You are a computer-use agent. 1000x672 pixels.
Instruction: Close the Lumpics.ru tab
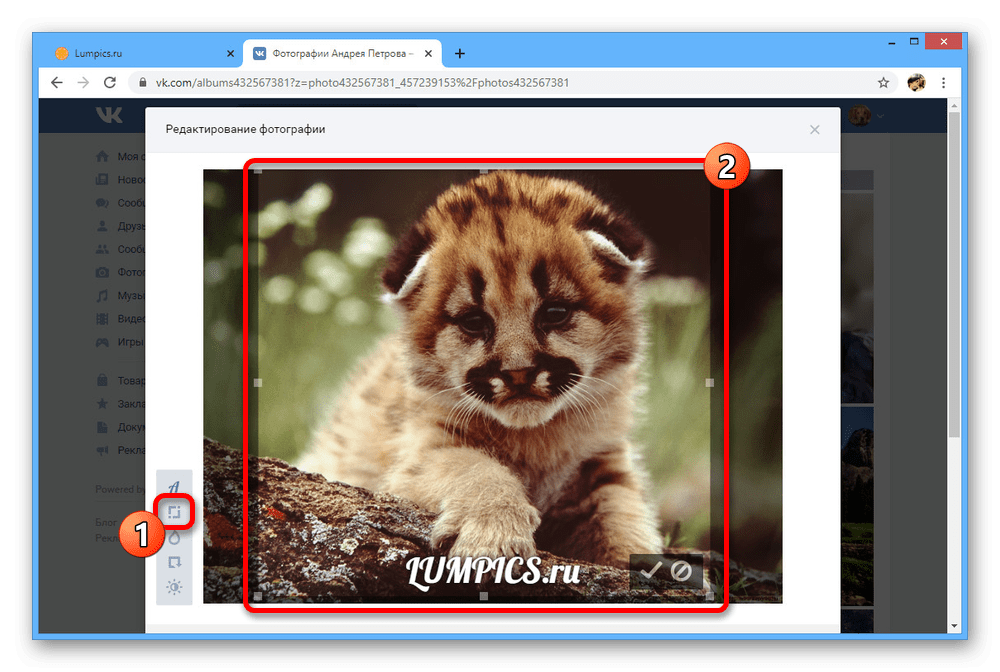point(230,54)
